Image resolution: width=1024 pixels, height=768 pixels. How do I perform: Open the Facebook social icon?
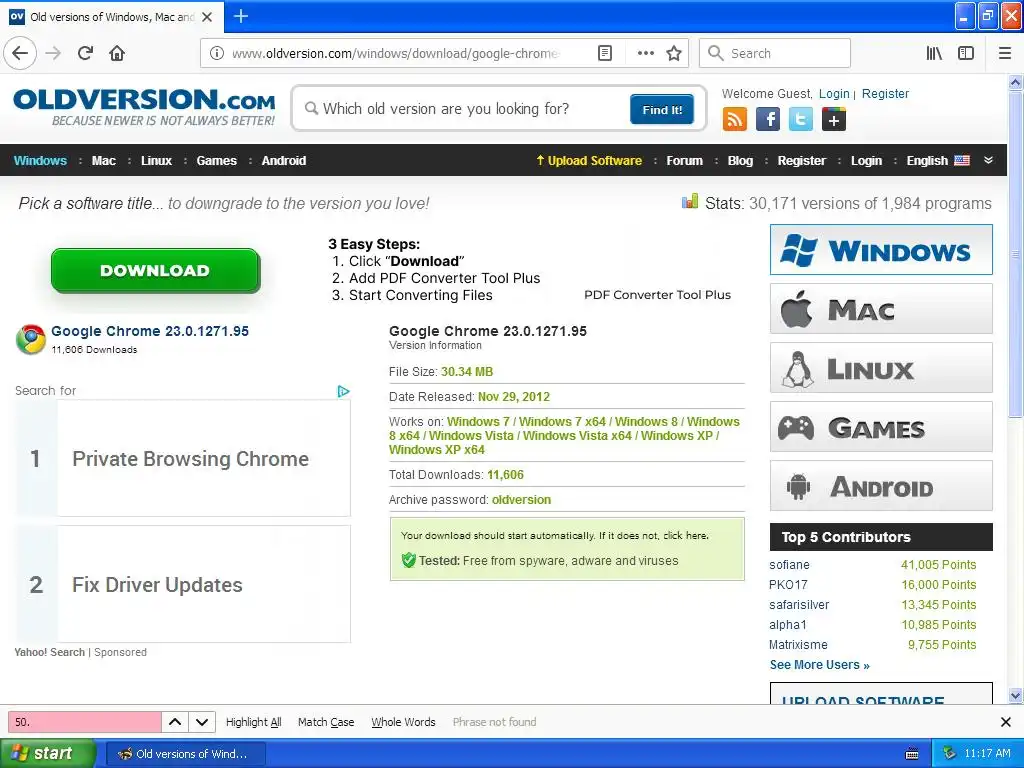(767, 120)
